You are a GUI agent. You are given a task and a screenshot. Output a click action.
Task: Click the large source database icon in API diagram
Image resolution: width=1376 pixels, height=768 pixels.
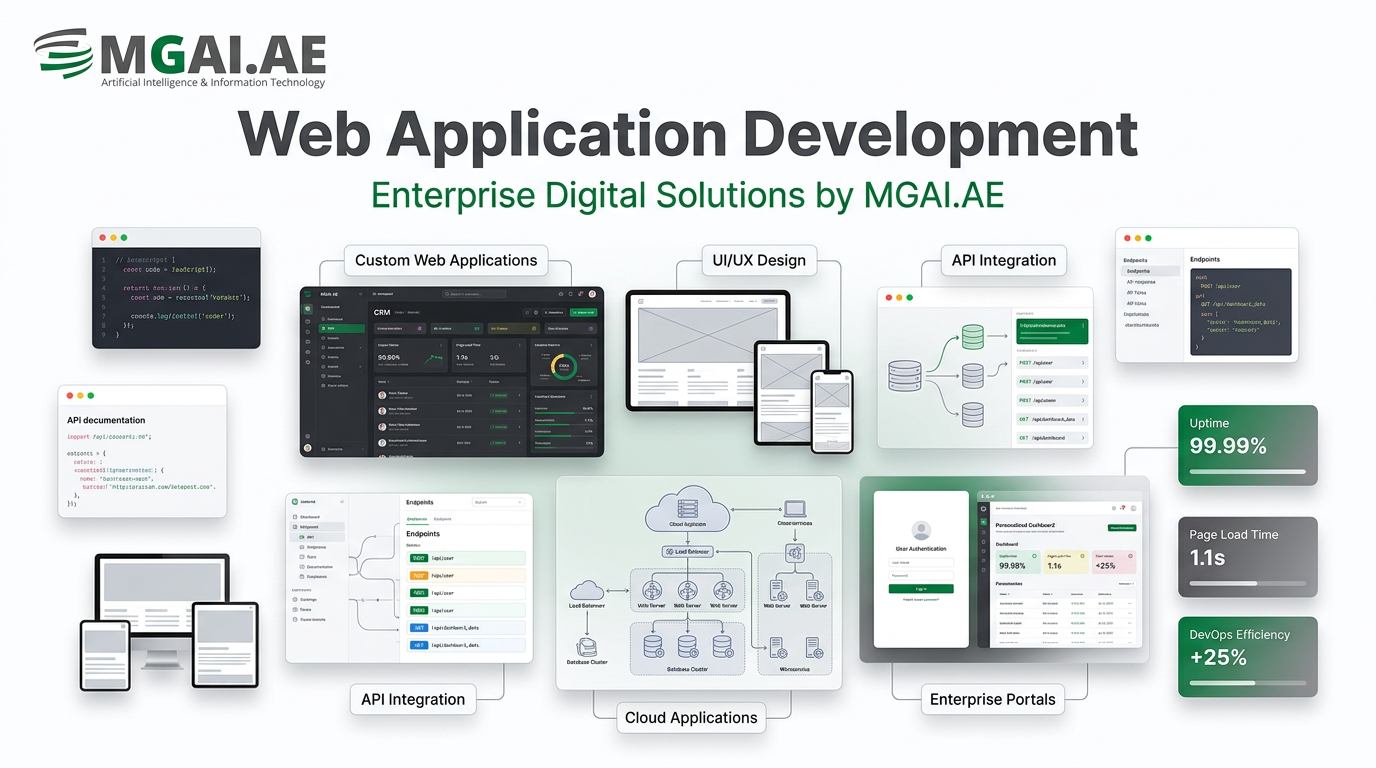(905, 376)
